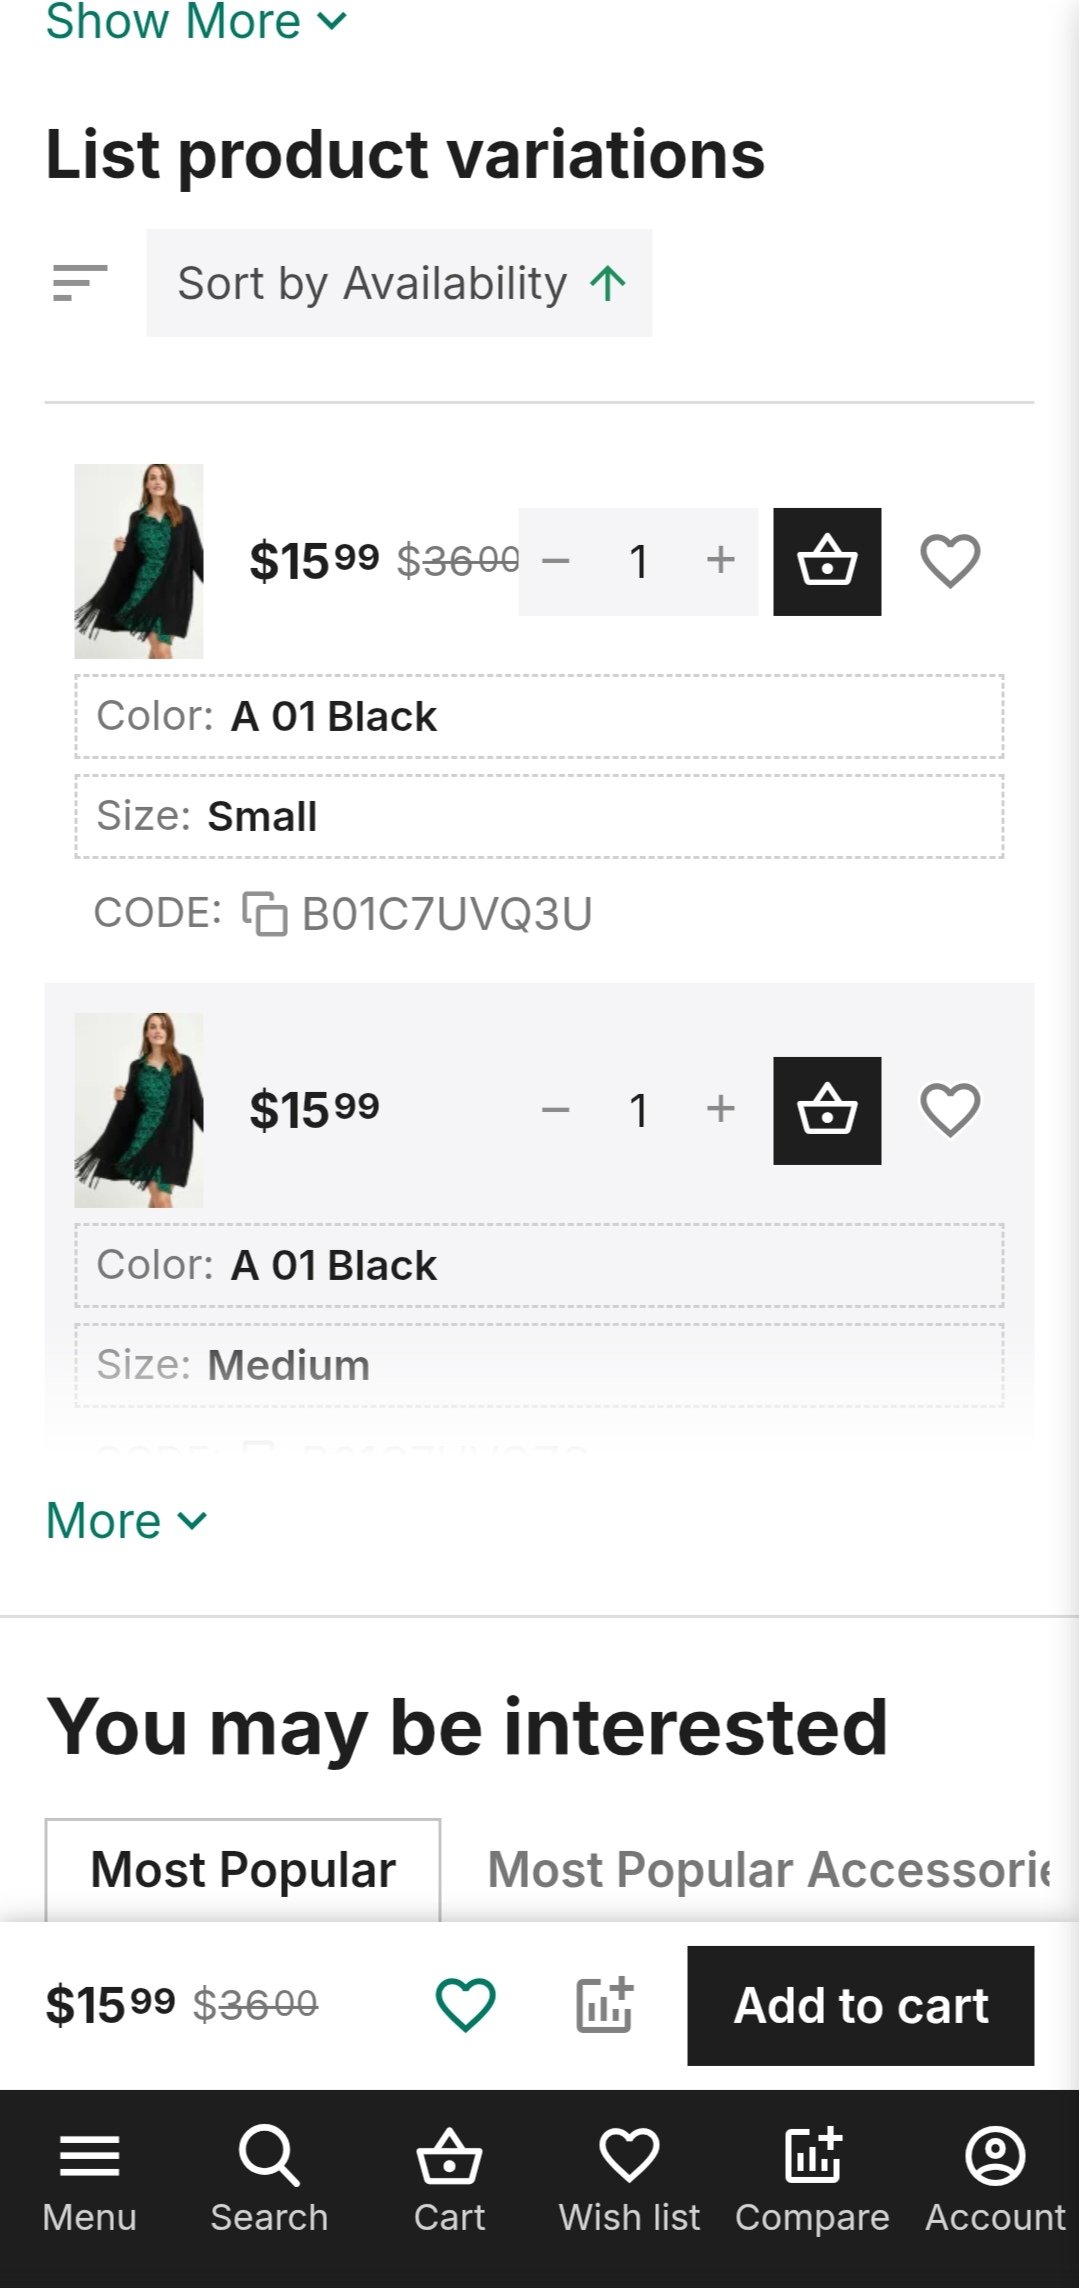1079x2288 pixels.
Task: Increase quantity for Small variation
Action: pyautogui.click(x=720, y=561)
